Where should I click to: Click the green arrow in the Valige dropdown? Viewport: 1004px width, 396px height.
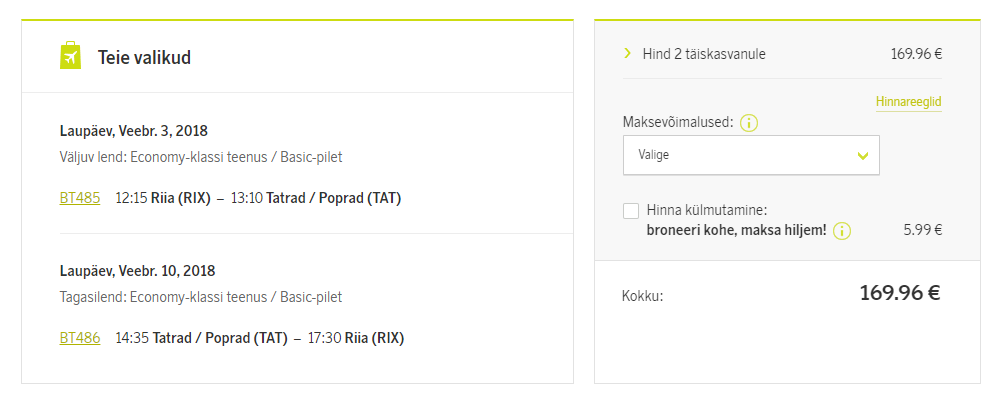tap(862, 156)
